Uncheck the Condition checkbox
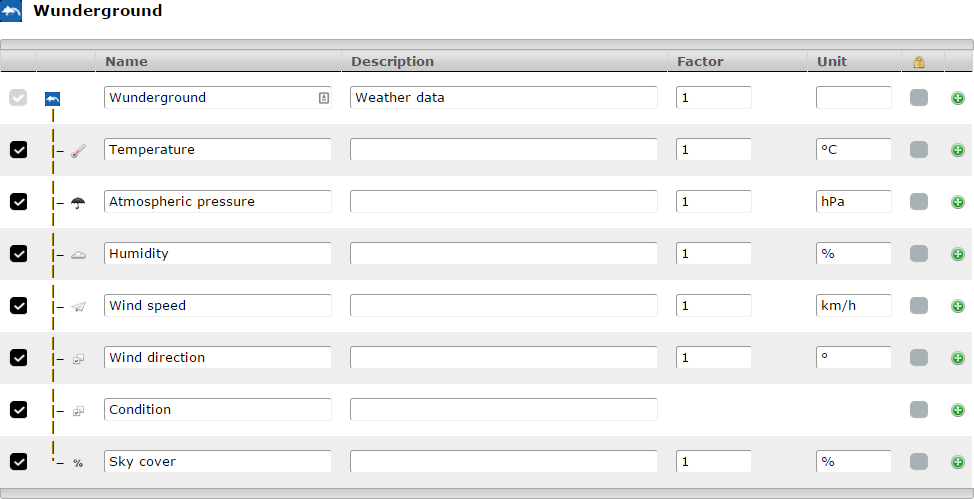Image resolution: width=974 pixels, height=499 pixels. [x=19, y=410]
